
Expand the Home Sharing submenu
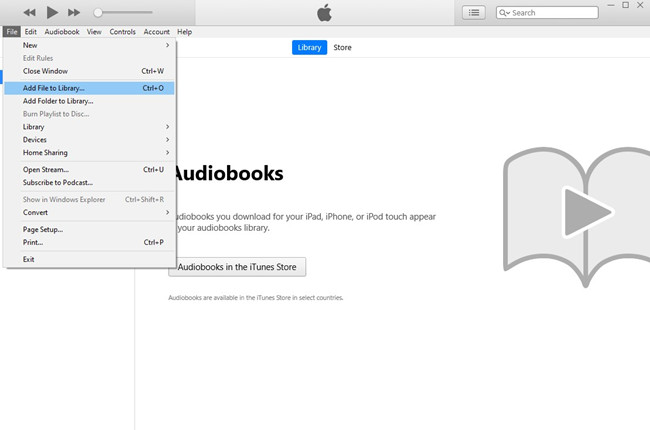tap(89, 153)
